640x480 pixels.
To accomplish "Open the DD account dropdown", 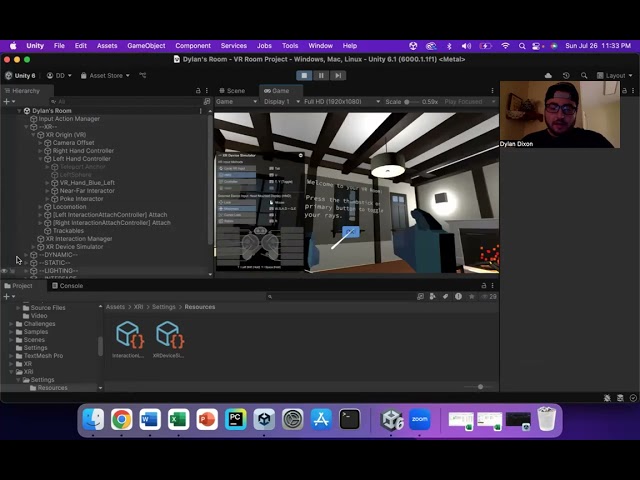I will pos(59,76).
